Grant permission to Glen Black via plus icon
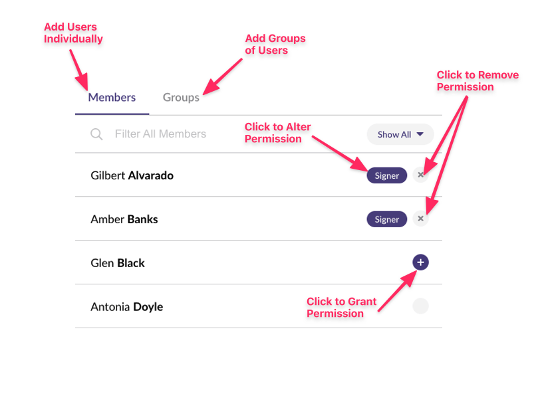 pos(420,262)
